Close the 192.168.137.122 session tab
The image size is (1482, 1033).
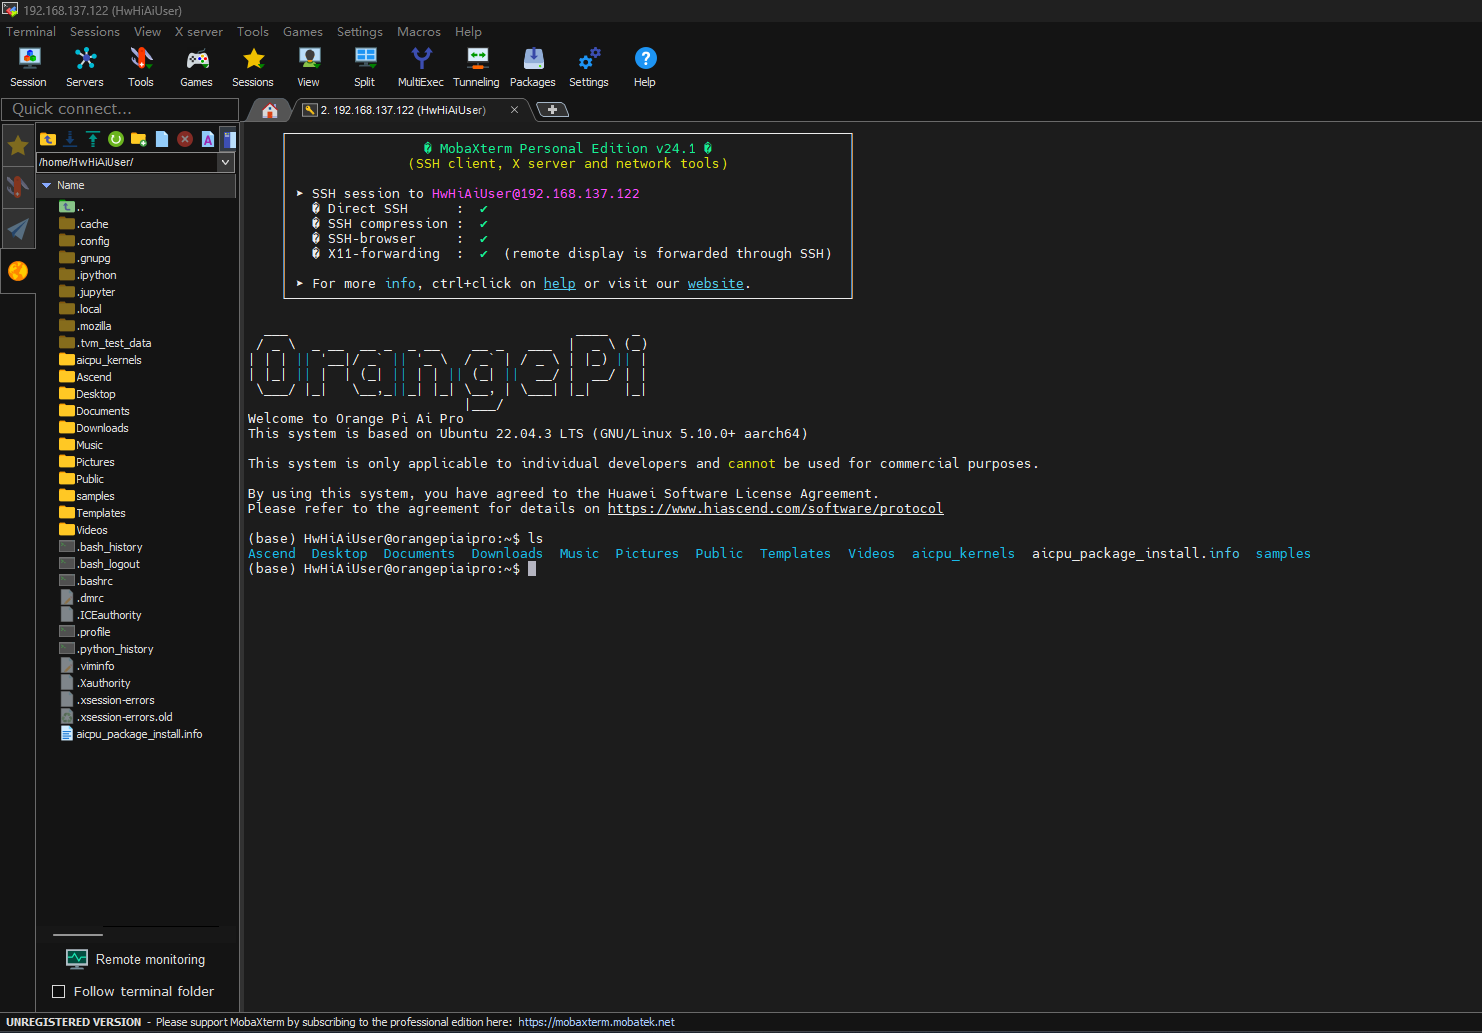point(514,110)
